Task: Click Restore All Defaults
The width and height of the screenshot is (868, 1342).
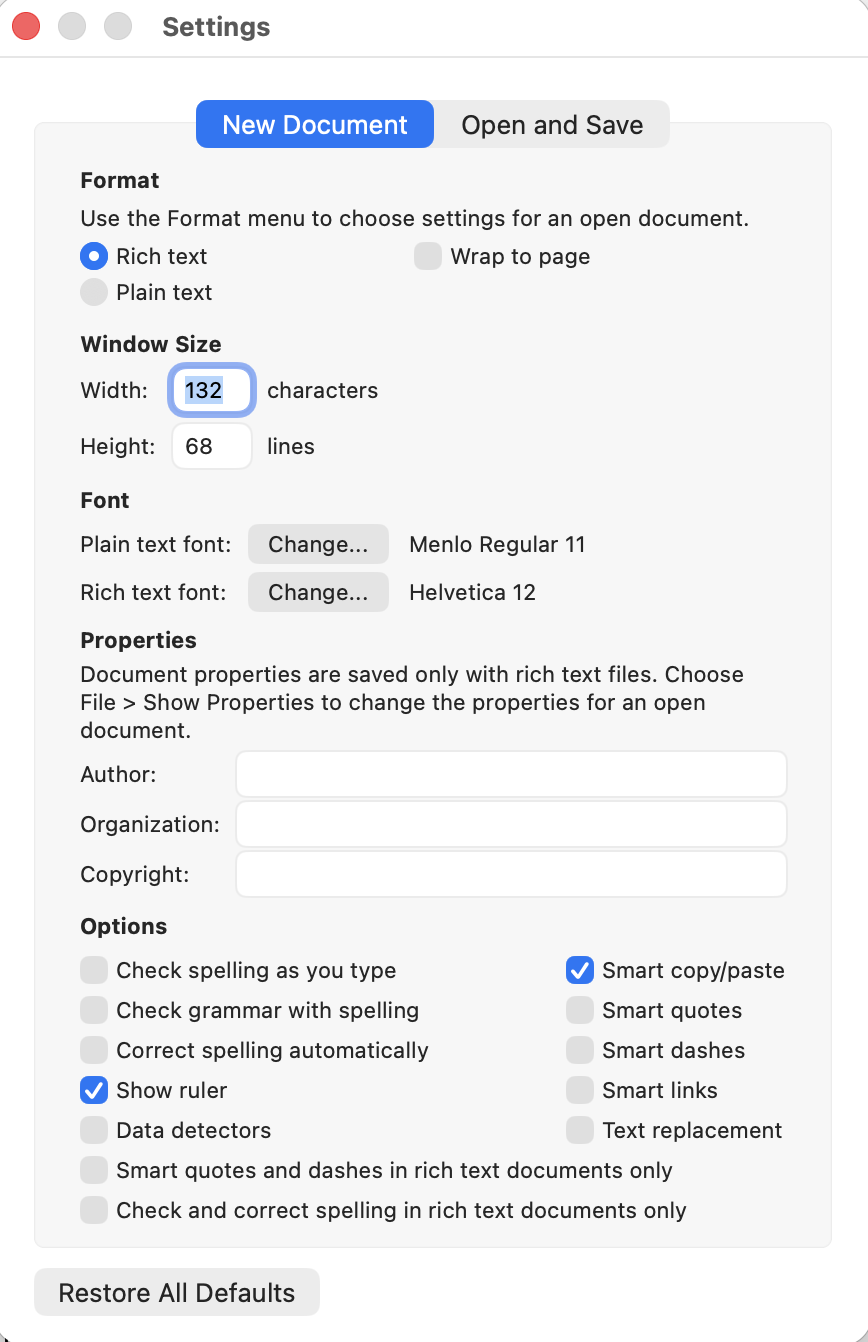Action: pyautogui.click(x=176, y=1292)
